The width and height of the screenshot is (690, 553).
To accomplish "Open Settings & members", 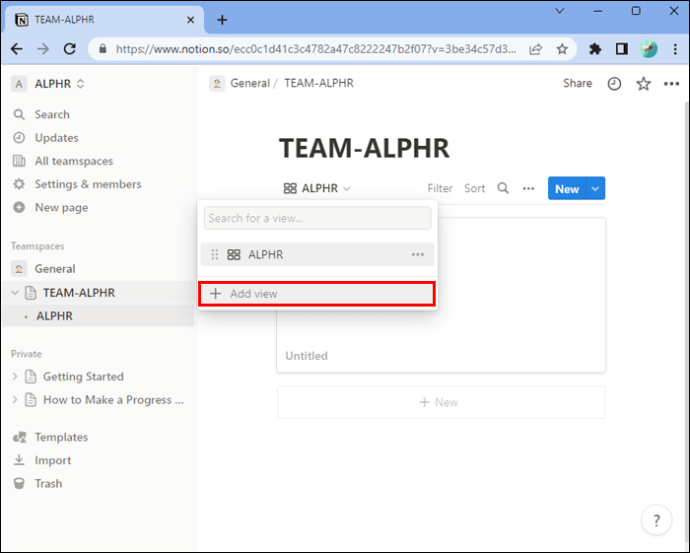I will click(x=88, y=184).
